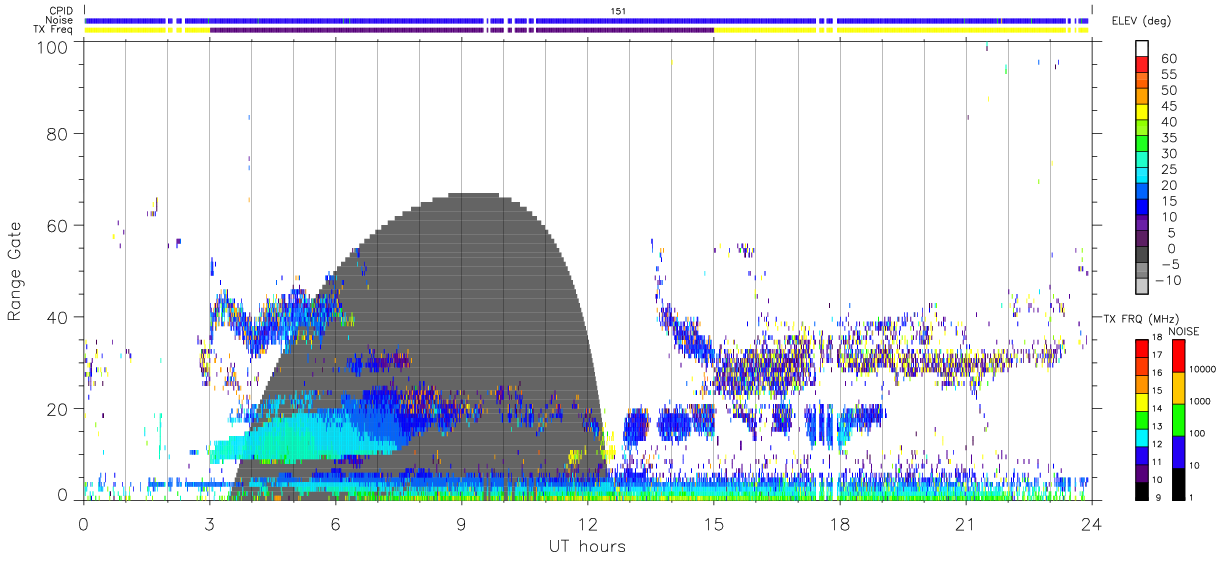
Task: Select the cyan 12–13 MHz TX FRQ swatch
Action: point(1141,437)
